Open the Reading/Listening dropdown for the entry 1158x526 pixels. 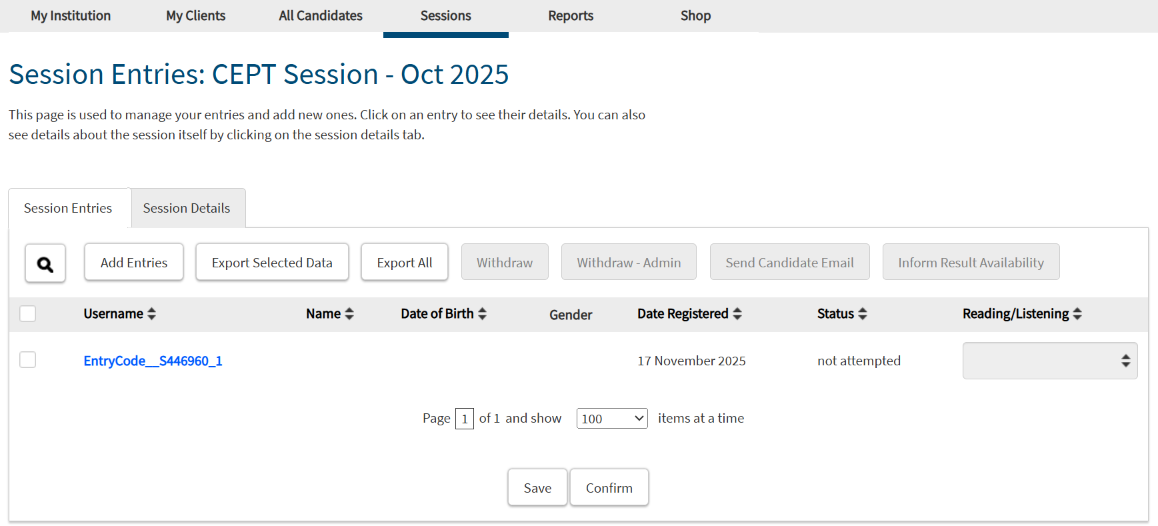1049,361
